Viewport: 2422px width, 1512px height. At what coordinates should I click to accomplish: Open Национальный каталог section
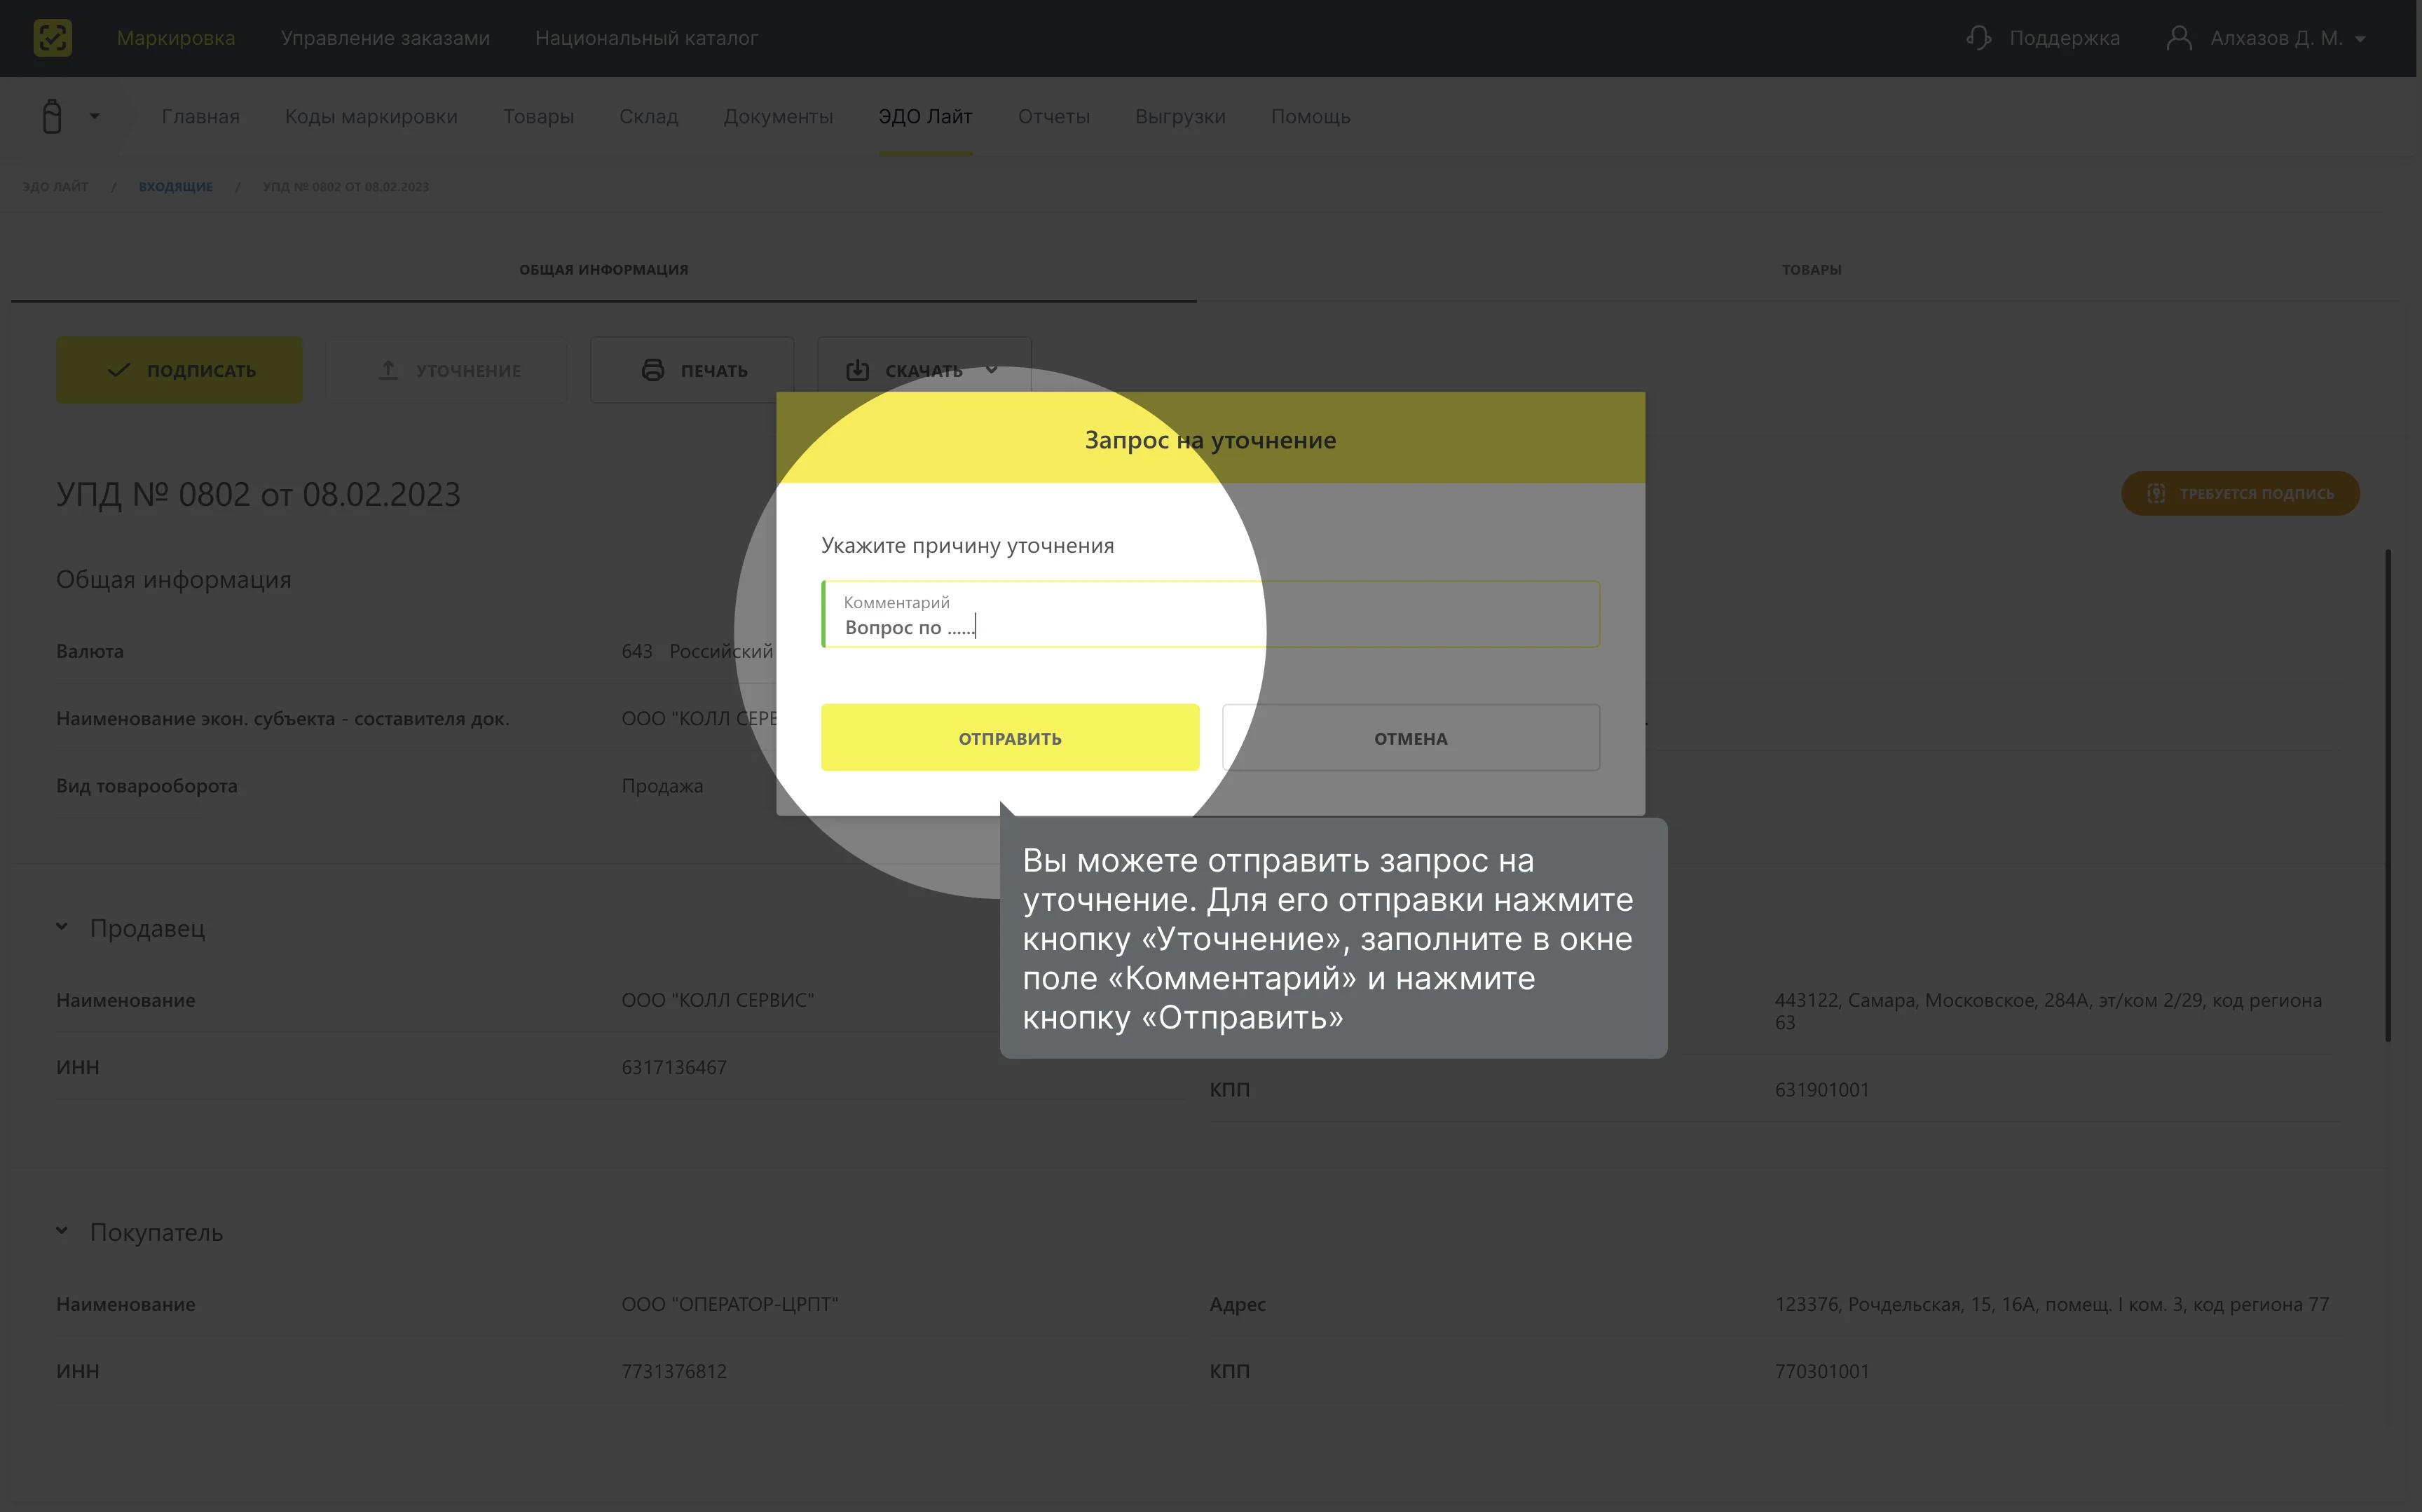click(646, 38)
